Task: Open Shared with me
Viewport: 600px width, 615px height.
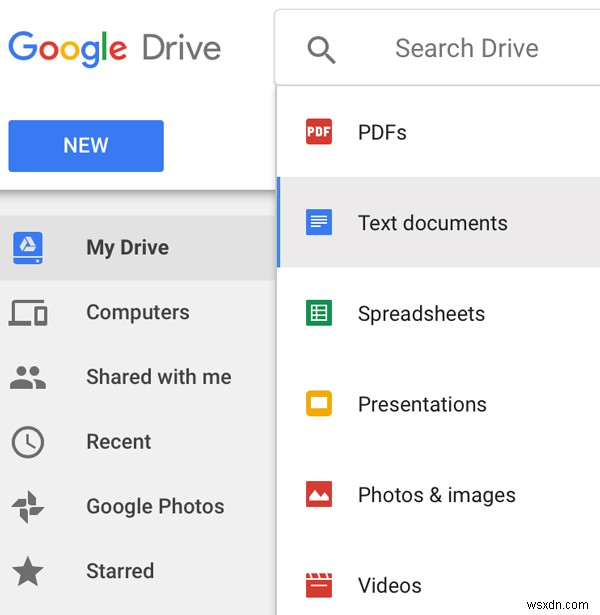Action: tap(137, 377)
